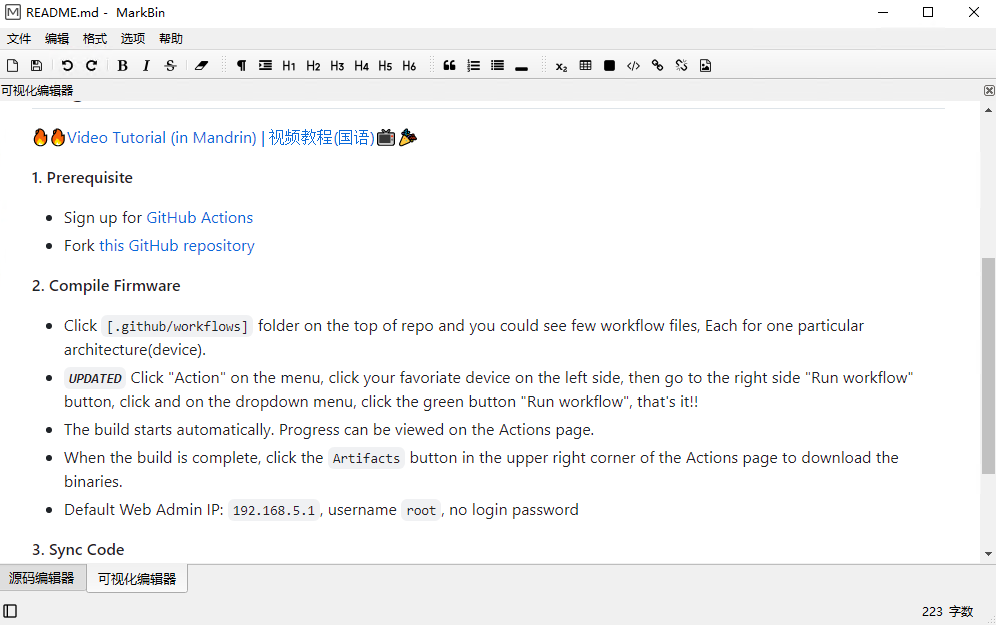Insert inline code with the angle-bracket icon

point(633,65)
